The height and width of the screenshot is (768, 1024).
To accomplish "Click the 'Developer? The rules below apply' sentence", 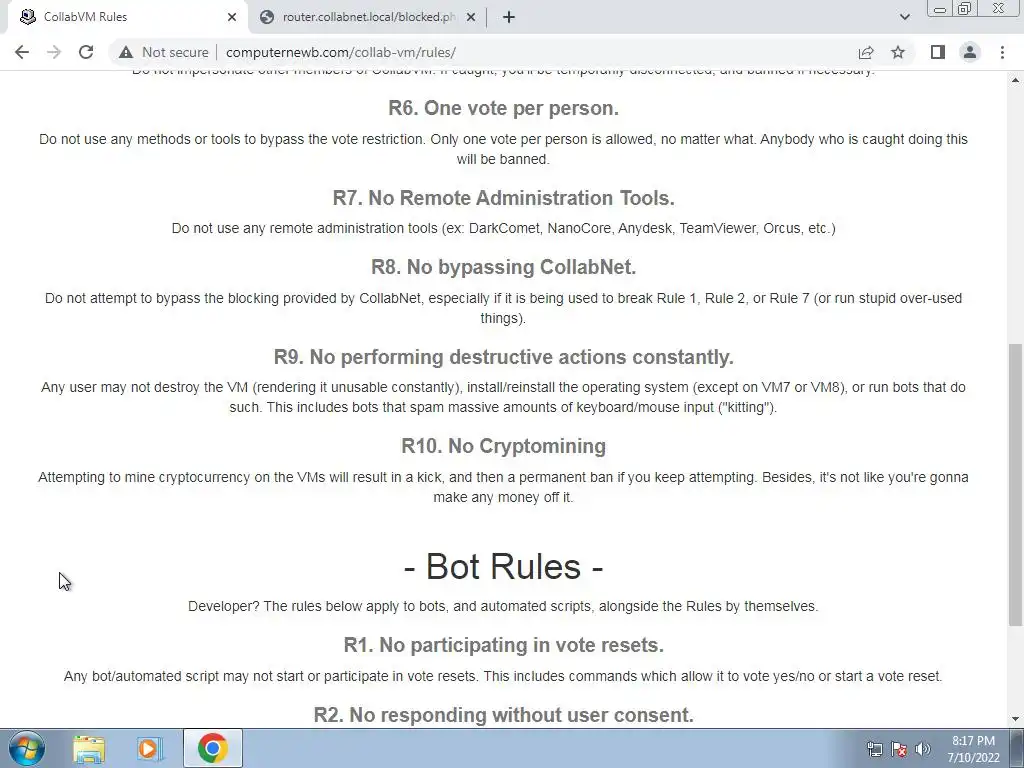I will click(x=503, y=606).
